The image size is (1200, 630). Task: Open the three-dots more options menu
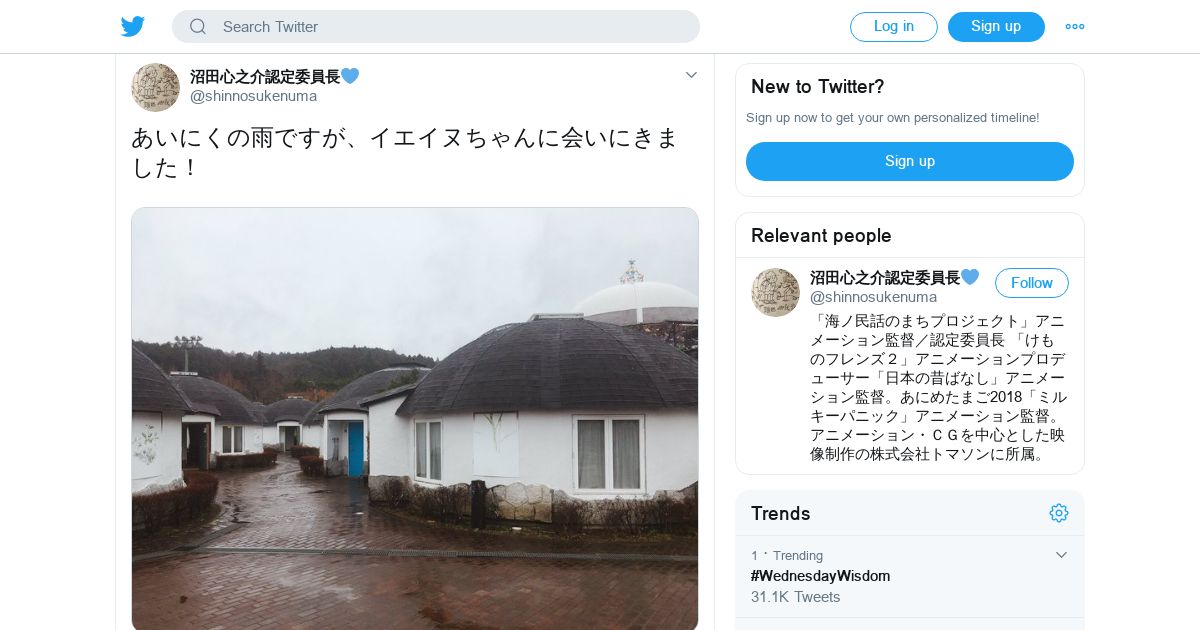click(x=1075, y=27)
